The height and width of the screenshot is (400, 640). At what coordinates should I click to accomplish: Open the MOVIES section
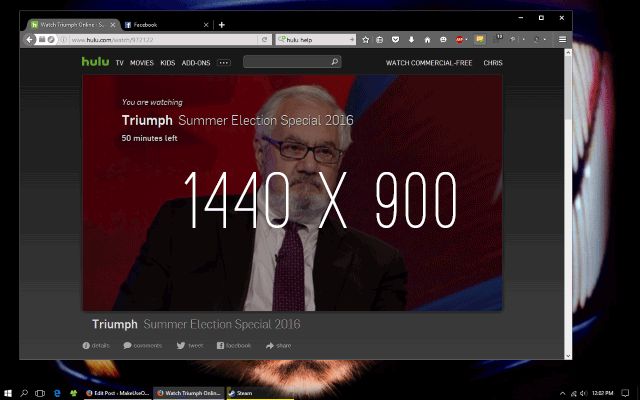142,63
